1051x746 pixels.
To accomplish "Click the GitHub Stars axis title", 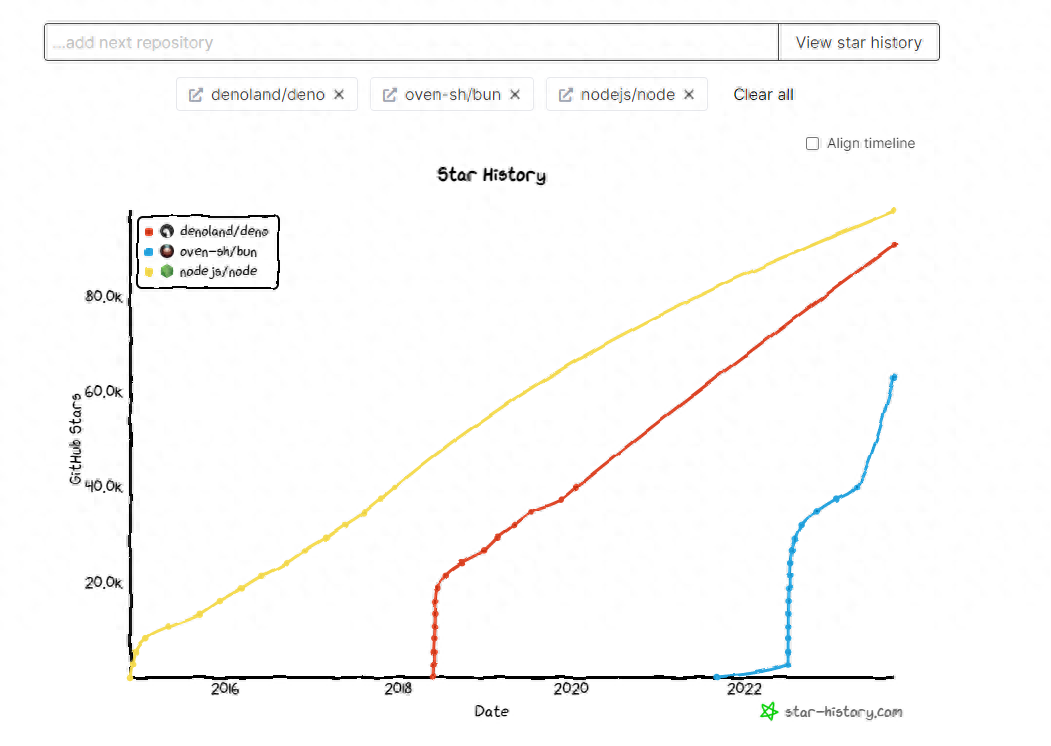I will click(76, 439).
